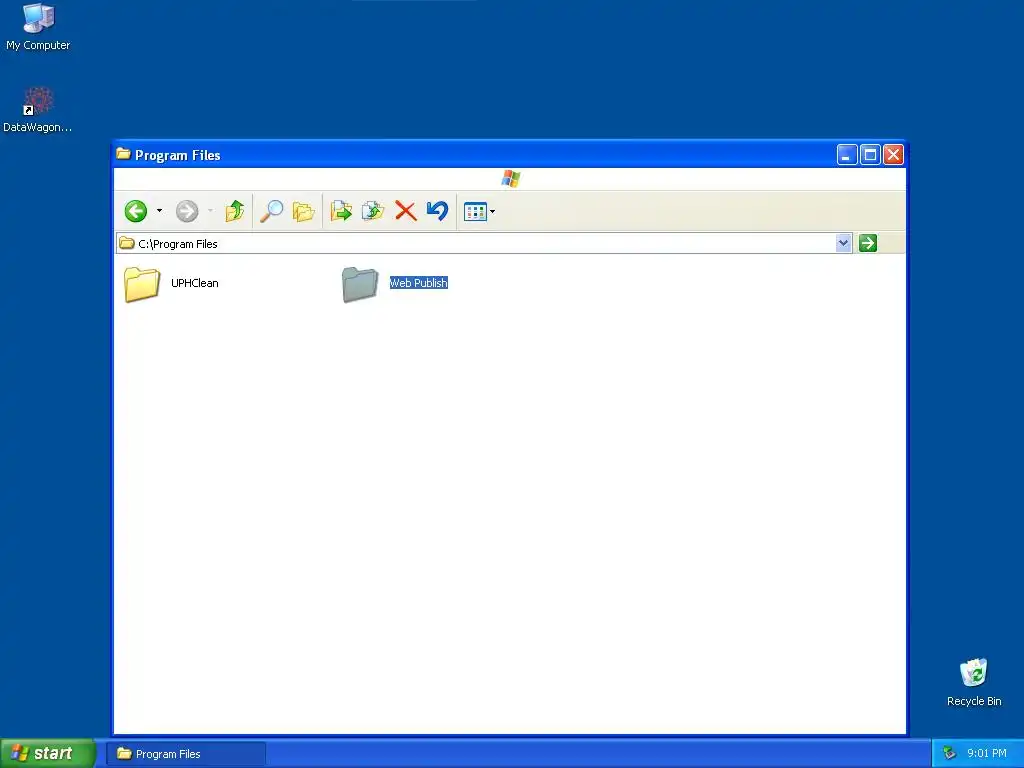Delete selection with the red X icon
Screen dimensions: 1024x768
pyautogui.click(x=406, y=211)
